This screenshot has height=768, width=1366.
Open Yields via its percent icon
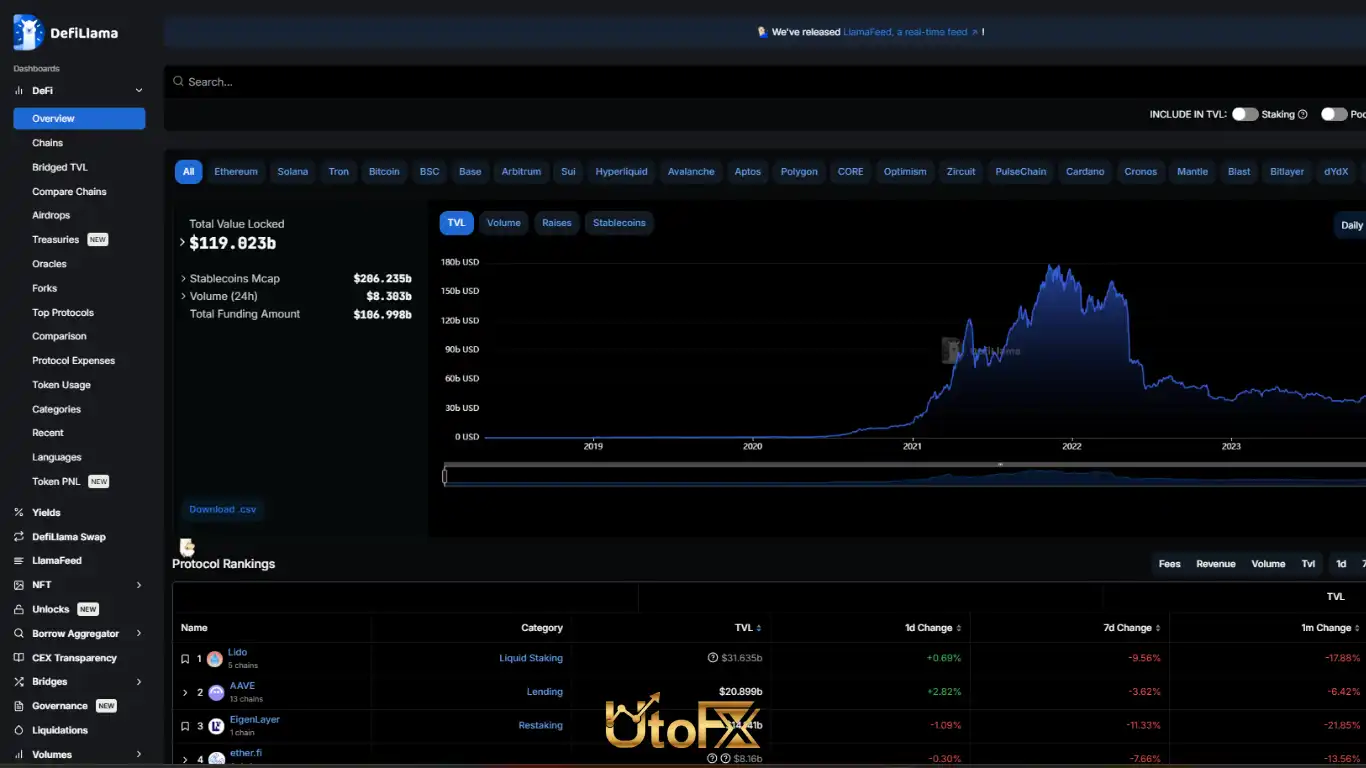tap(19, 513)
